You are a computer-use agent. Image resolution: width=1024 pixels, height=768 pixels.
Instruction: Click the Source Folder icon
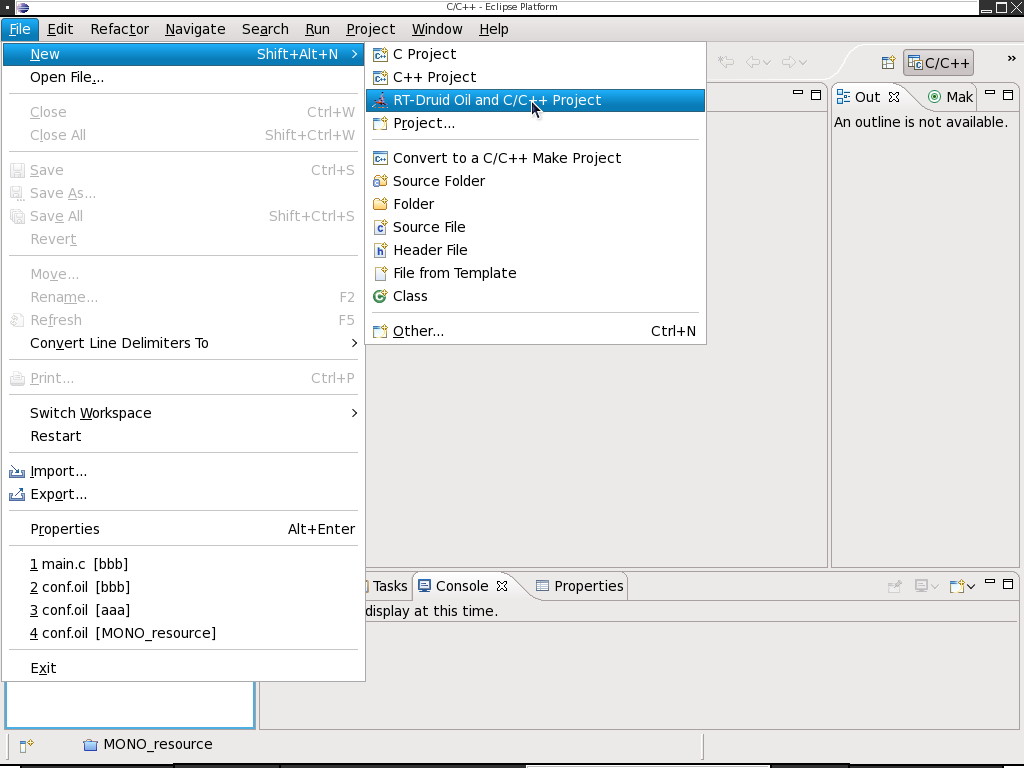(380, 181)
